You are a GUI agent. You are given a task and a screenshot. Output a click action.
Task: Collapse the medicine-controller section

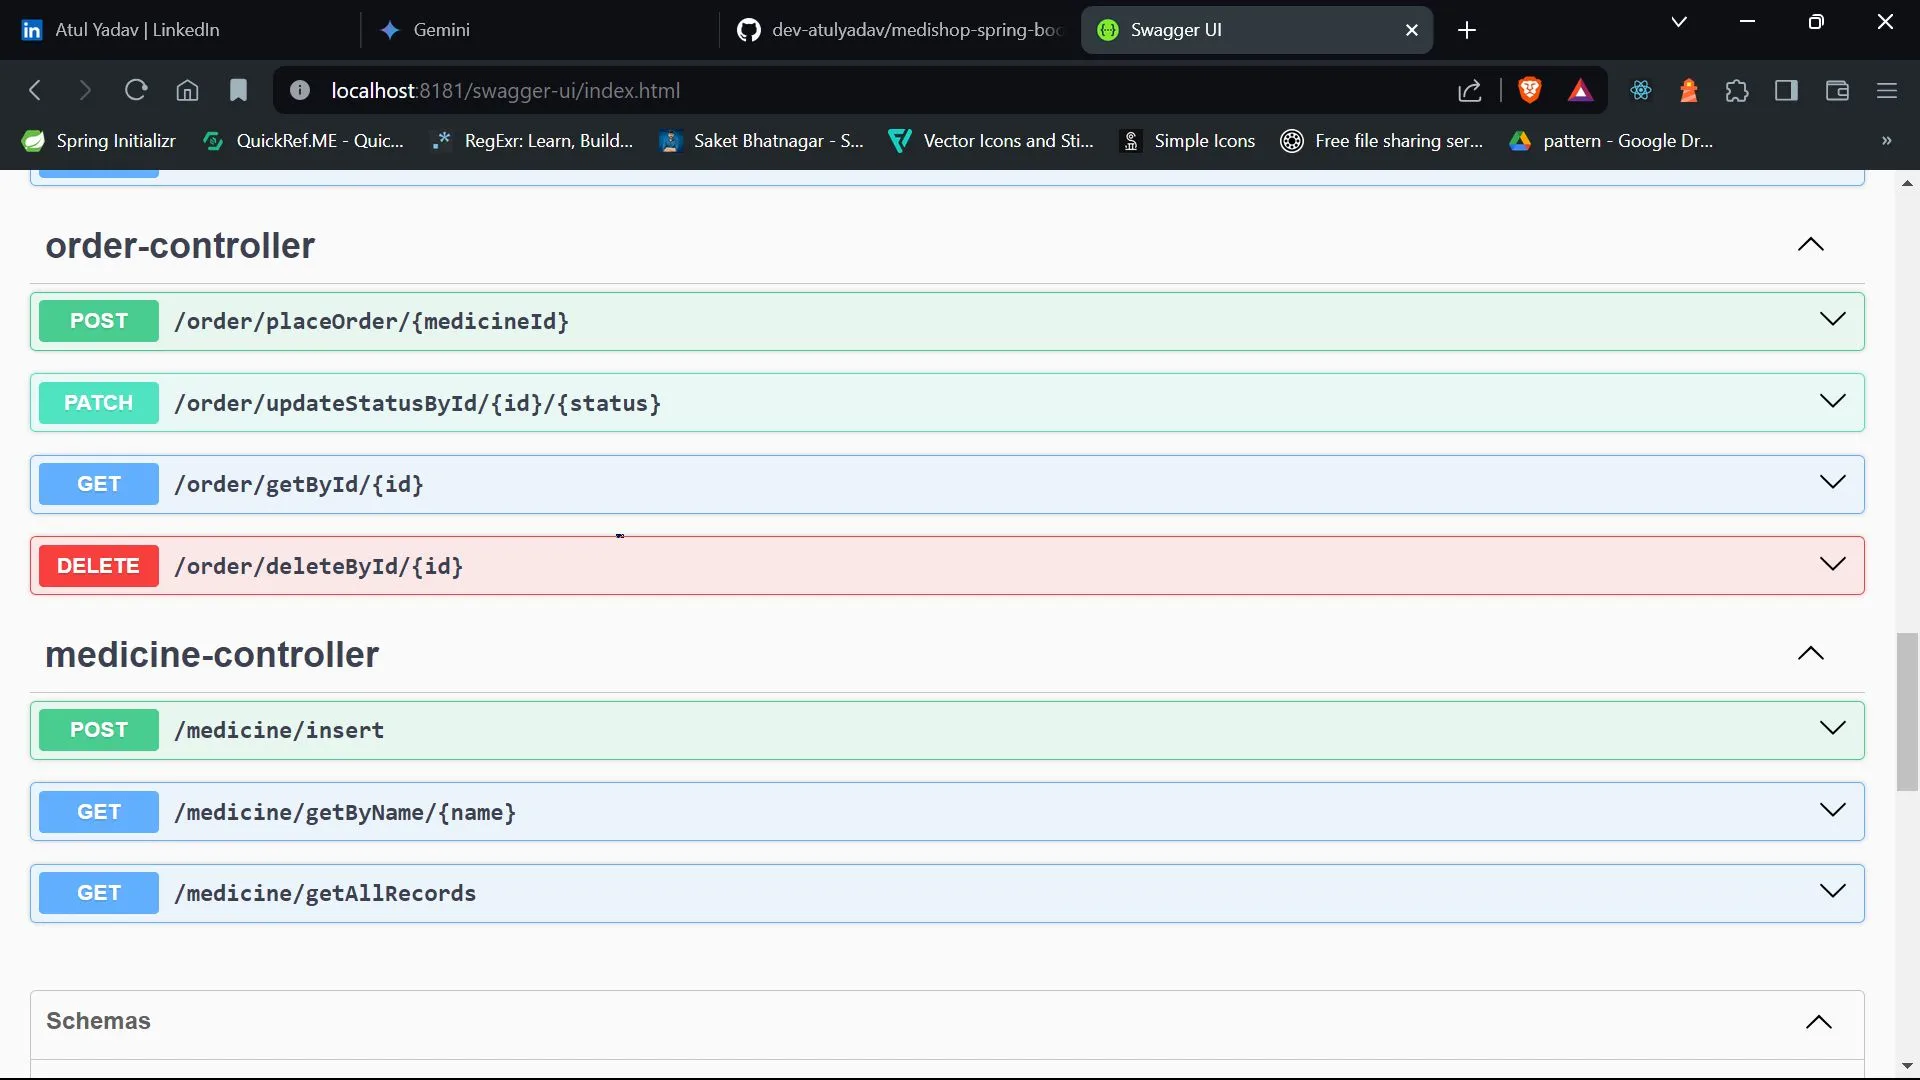click(1810, 654)
